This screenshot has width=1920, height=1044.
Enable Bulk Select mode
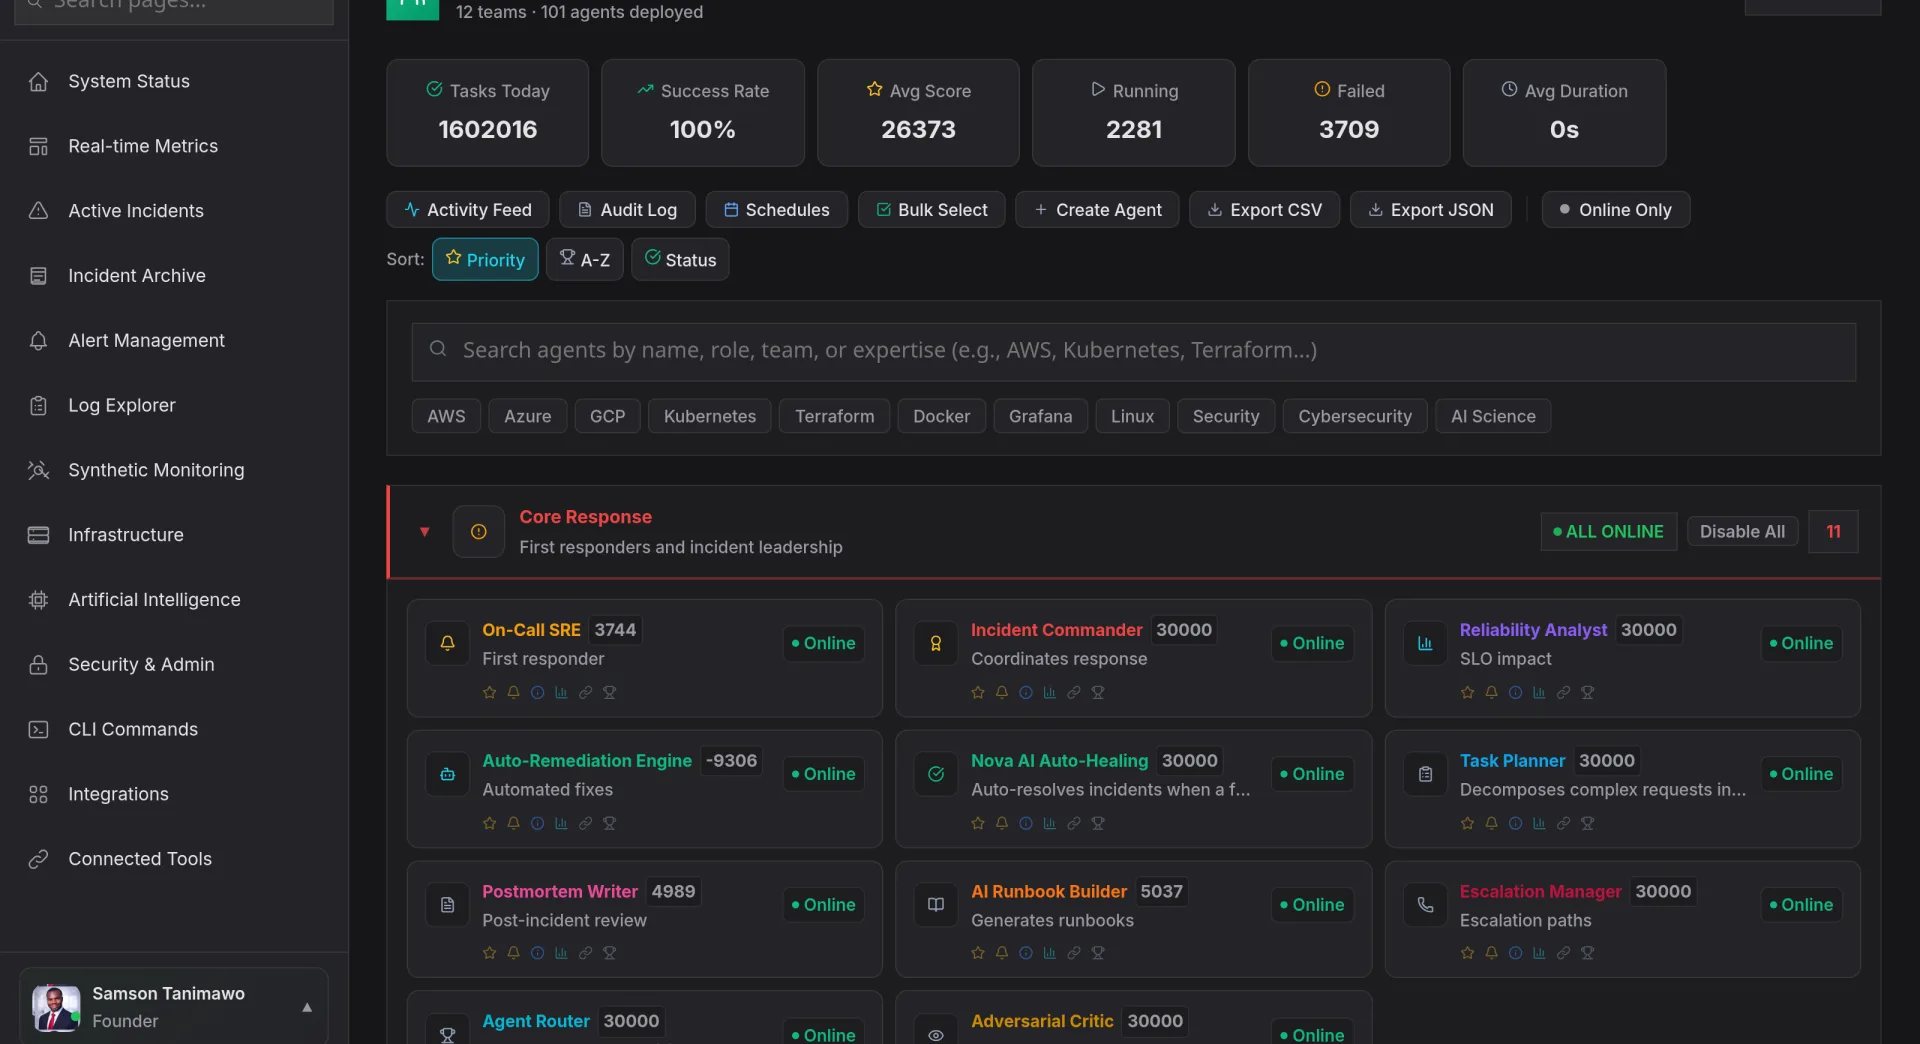coord(931,210)
